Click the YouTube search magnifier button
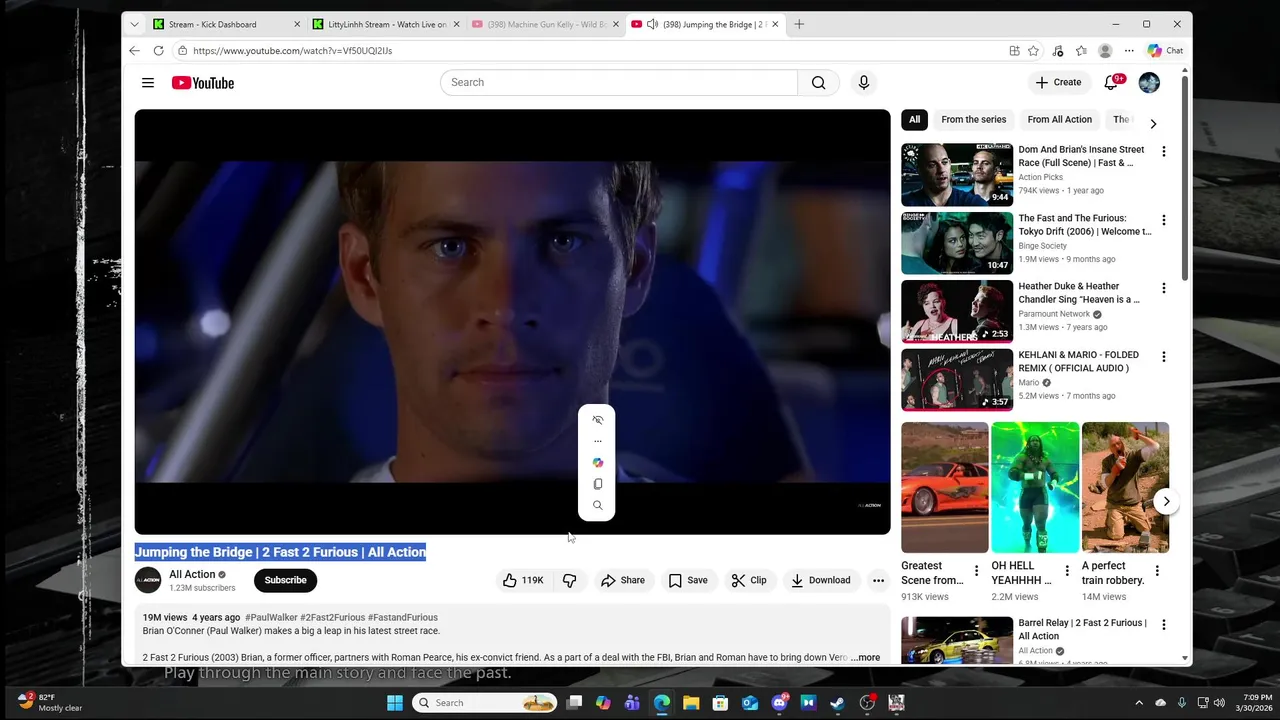The image size is (1280, 720). click(x=818, y=83)
